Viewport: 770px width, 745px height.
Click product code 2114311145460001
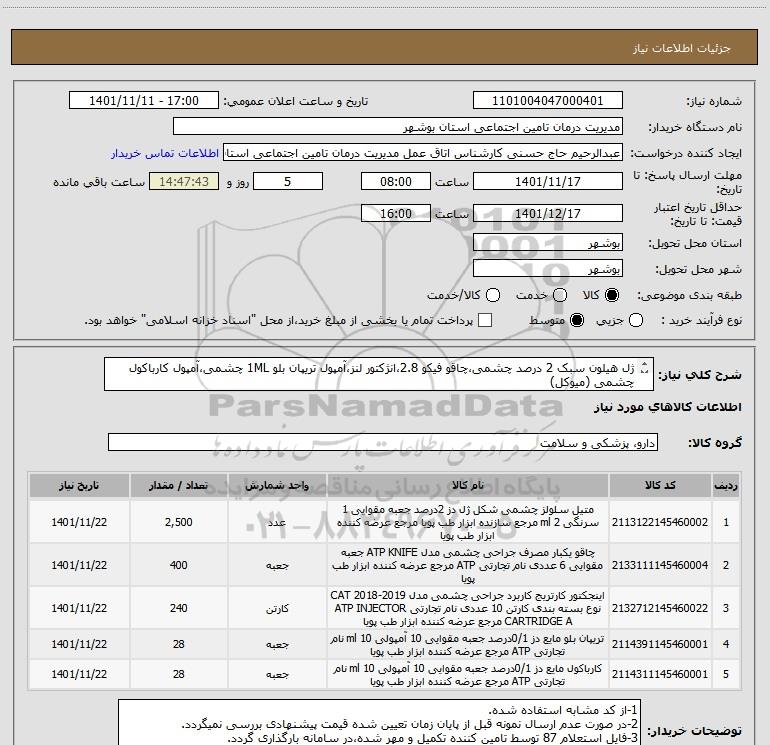pos(660,674)
